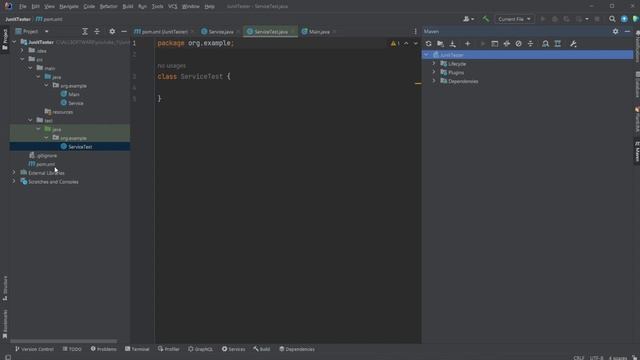Collapse all in Project panel

[x=97, y=31]
